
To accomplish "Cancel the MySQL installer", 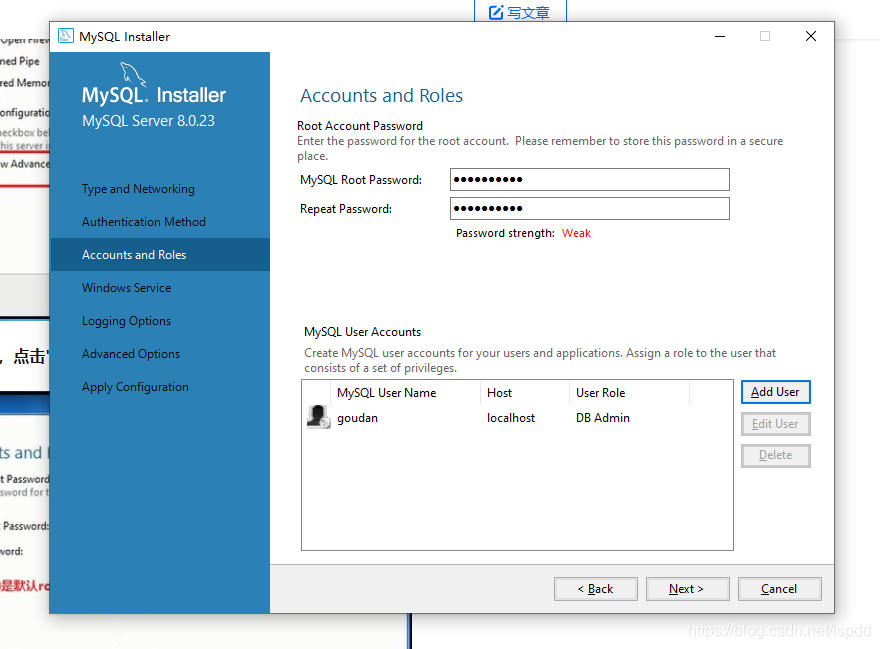I will coord(780,589).
